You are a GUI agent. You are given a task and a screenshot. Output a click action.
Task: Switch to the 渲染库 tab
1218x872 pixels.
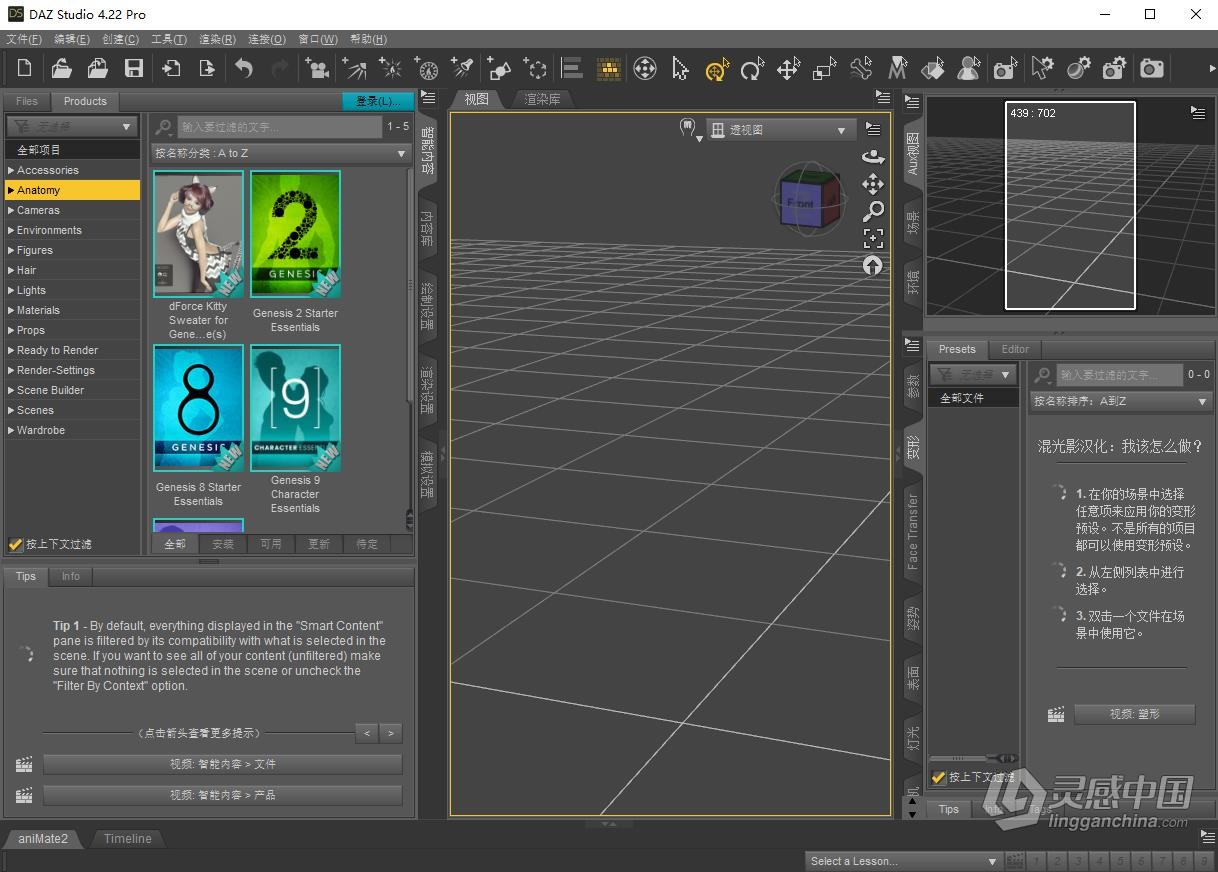pyautogui.click(x=540, y=99)
